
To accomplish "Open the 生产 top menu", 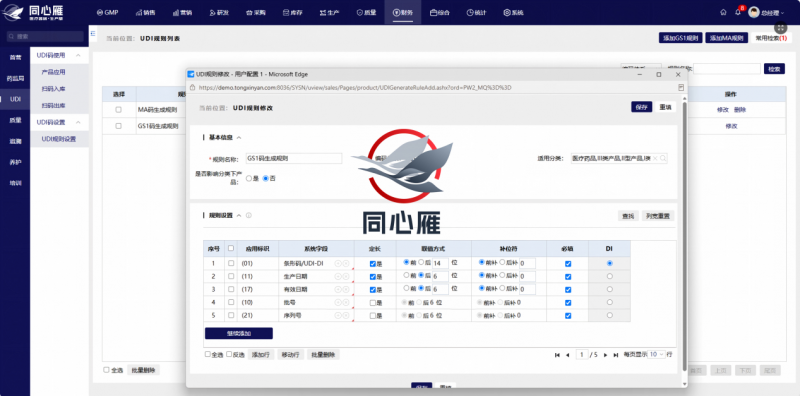I will coord(330,13).
